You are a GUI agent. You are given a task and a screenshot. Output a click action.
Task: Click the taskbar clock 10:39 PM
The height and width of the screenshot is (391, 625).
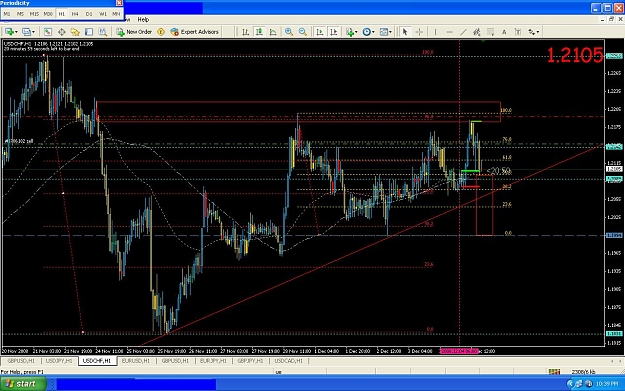click(x=607, y=384)
